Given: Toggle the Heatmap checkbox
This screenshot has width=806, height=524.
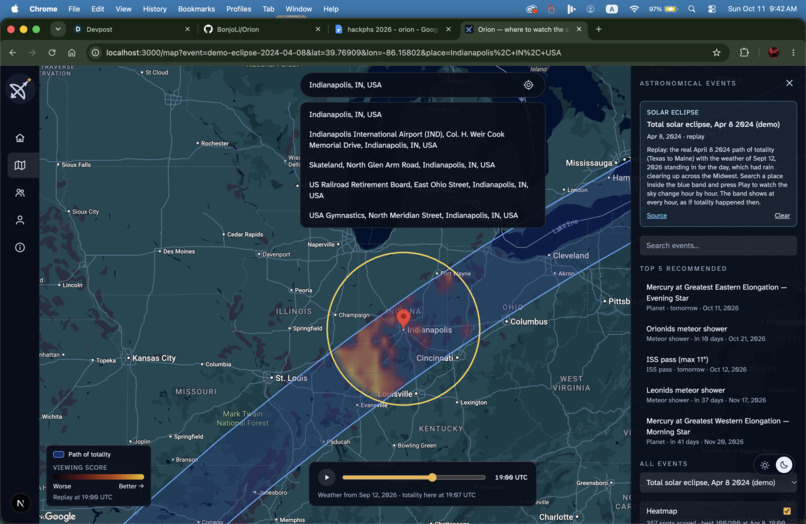Looking at the screenshot, I should coord(787,511).
